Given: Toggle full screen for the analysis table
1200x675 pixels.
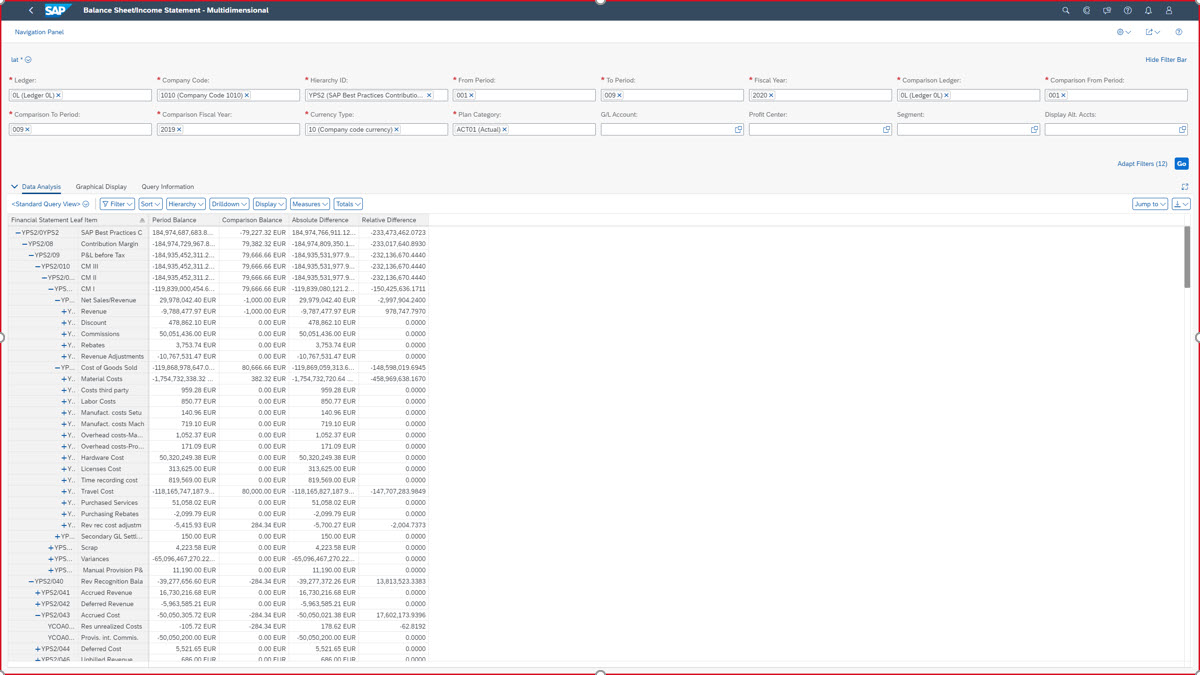Looking at the screenshot, I should (1185, 187).
